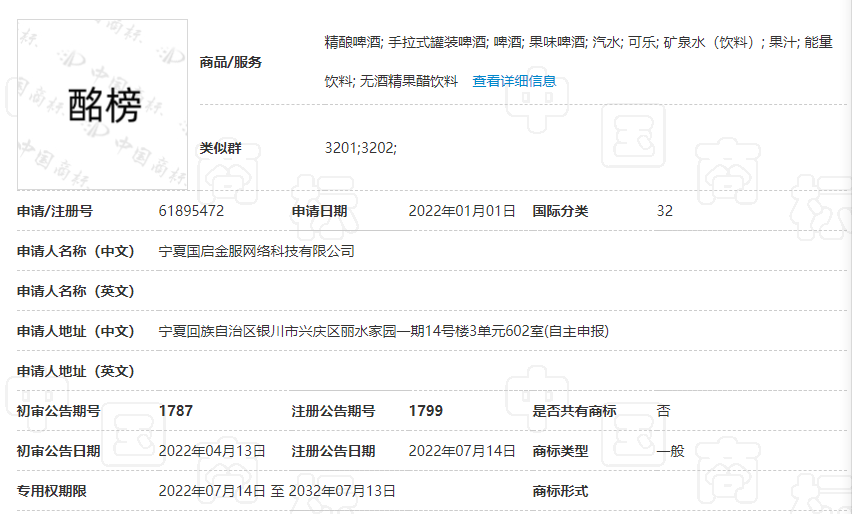Screen dimensions: 852x514
Task: Select the application number 61895472
Action: [191, 211]
